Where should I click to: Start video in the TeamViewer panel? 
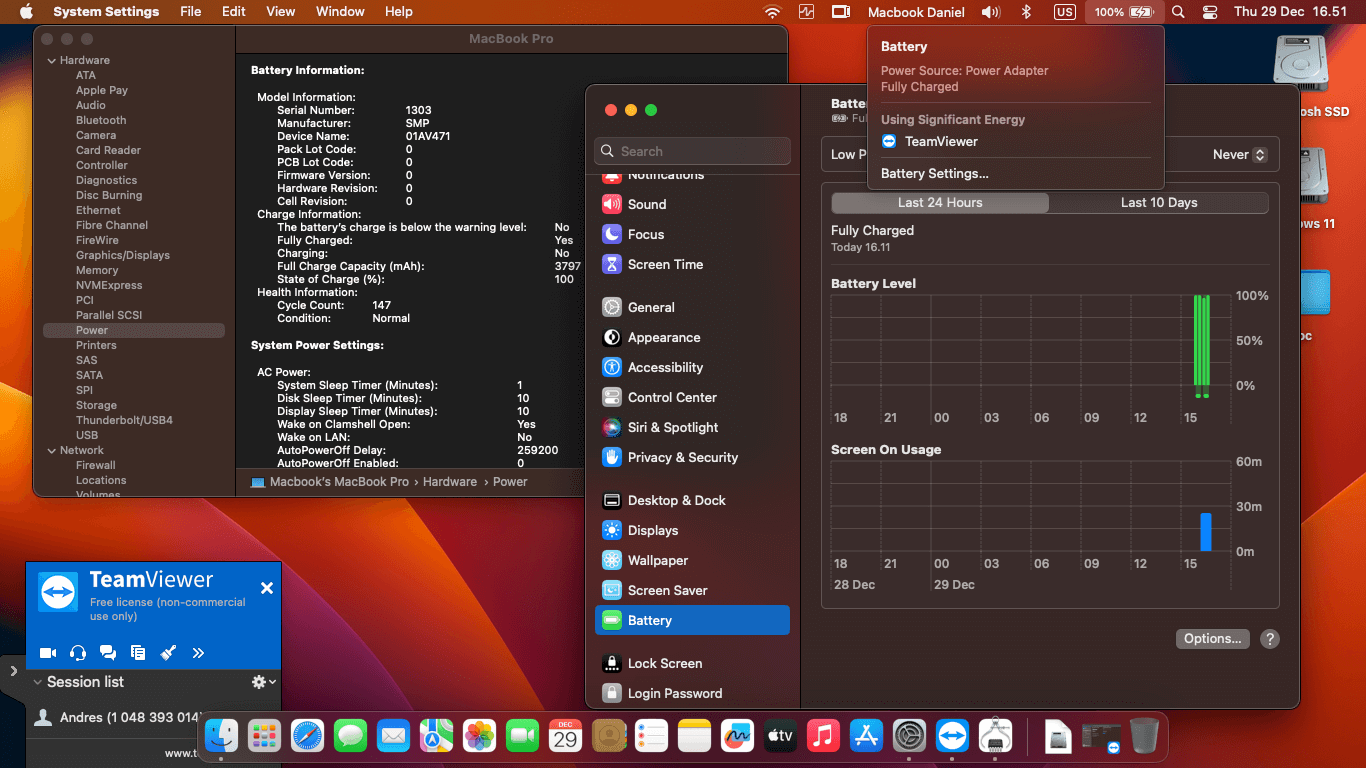tap(47, 653)
